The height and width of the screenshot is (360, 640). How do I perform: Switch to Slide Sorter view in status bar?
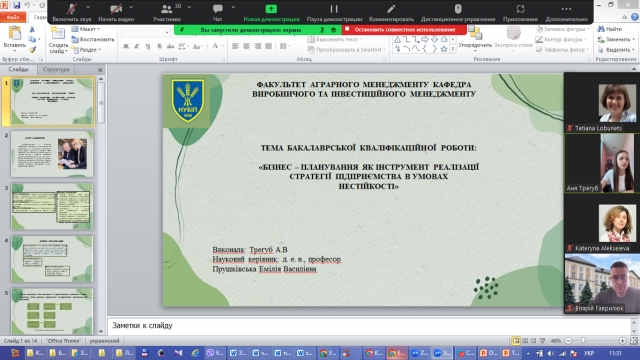[x=525, y=340]
